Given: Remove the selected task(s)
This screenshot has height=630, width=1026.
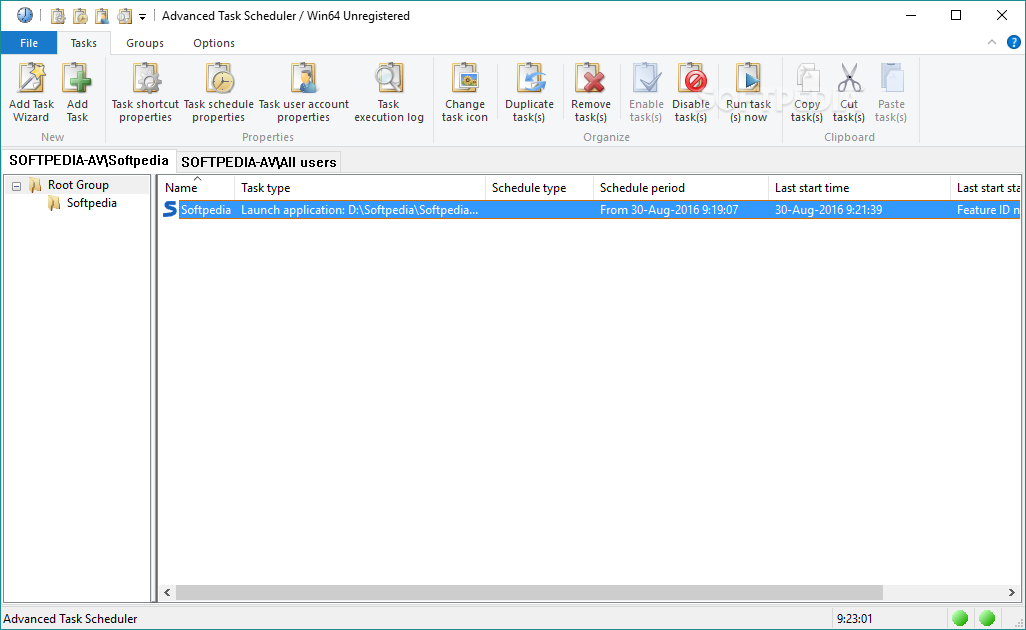Looking at the screenshot, I should point(590,92).
